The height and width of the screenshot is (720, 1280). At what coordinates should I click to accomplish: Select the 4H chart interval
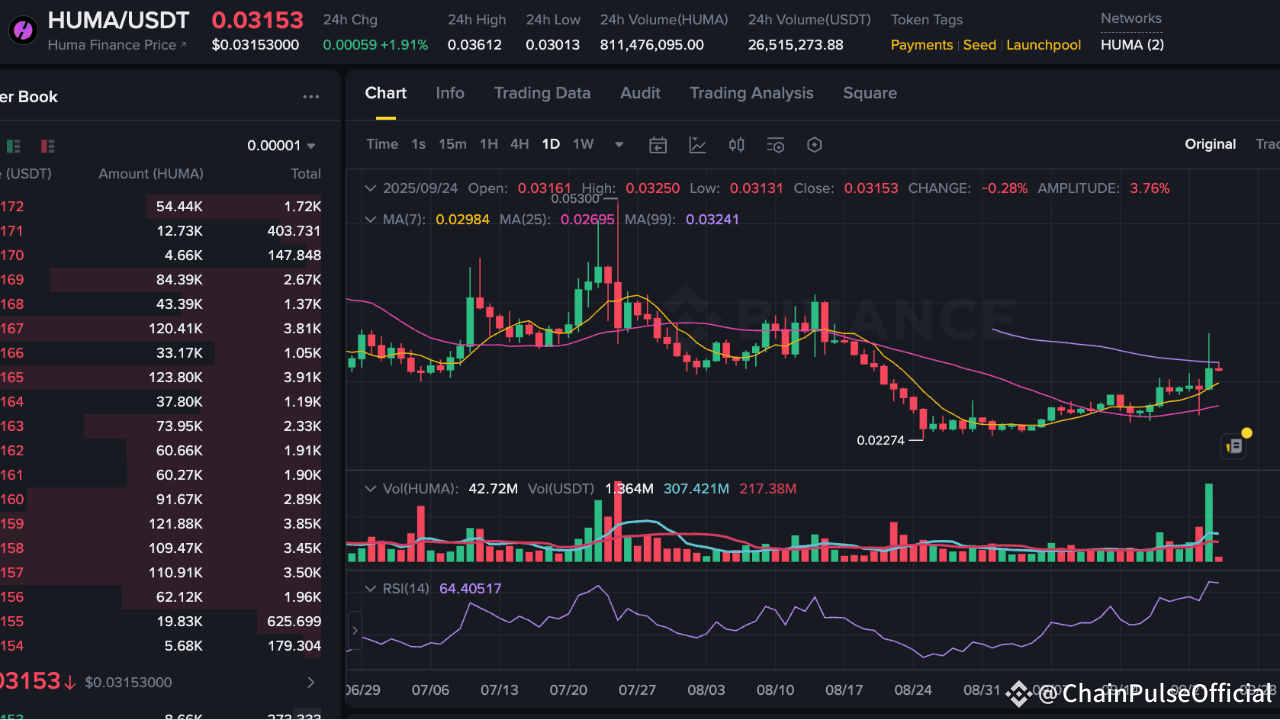coord(519,144)
